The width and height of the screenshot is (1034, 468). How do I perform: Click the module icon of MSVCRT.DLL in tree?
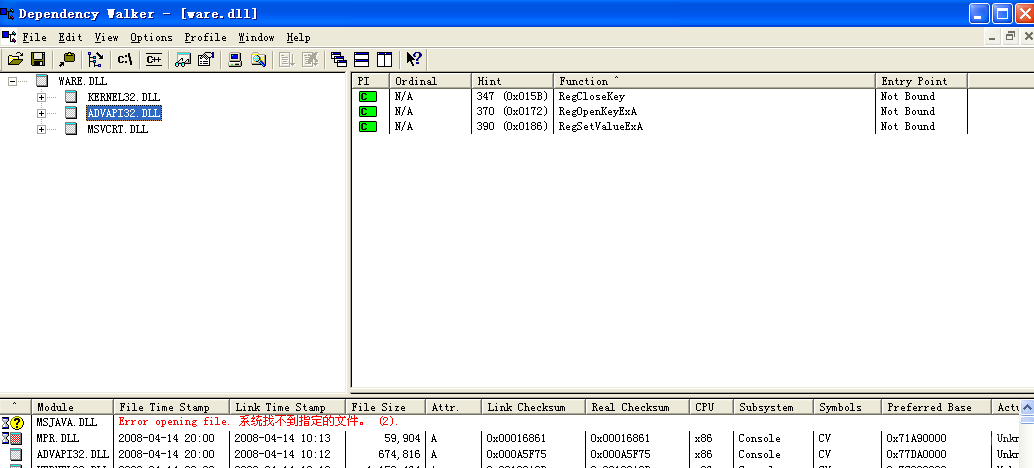71,129
